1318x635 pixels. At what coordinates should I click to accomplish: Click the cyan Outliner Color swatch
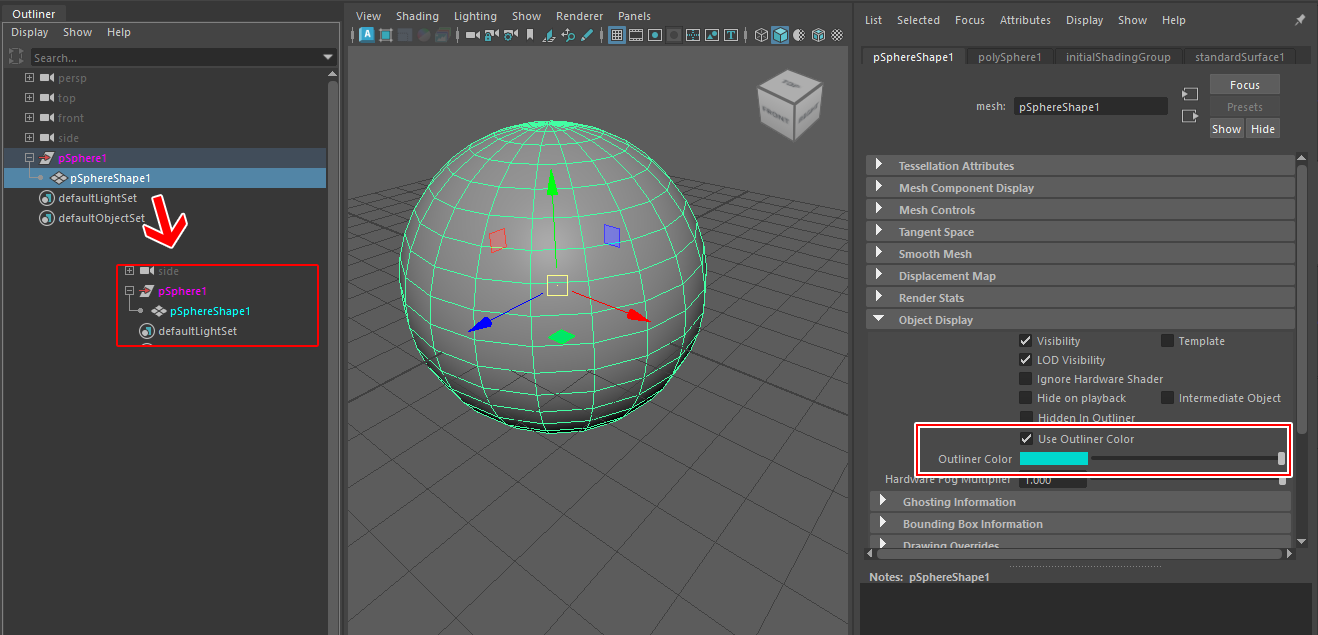[x=1053, y=459]
